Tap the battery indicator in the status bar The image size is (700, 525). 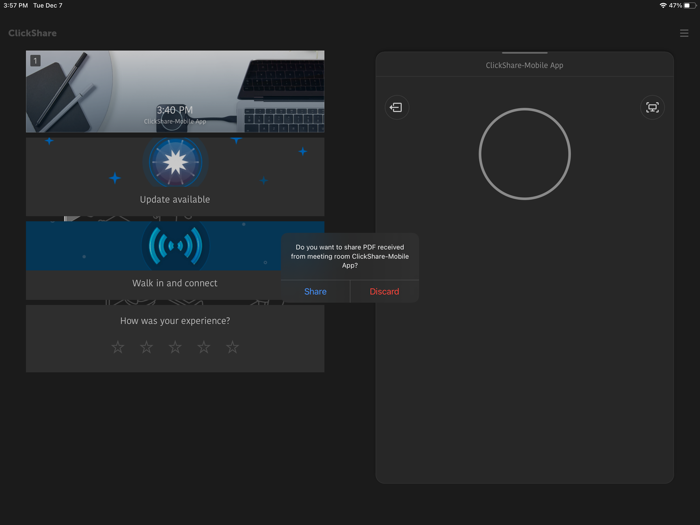[690, 5]
